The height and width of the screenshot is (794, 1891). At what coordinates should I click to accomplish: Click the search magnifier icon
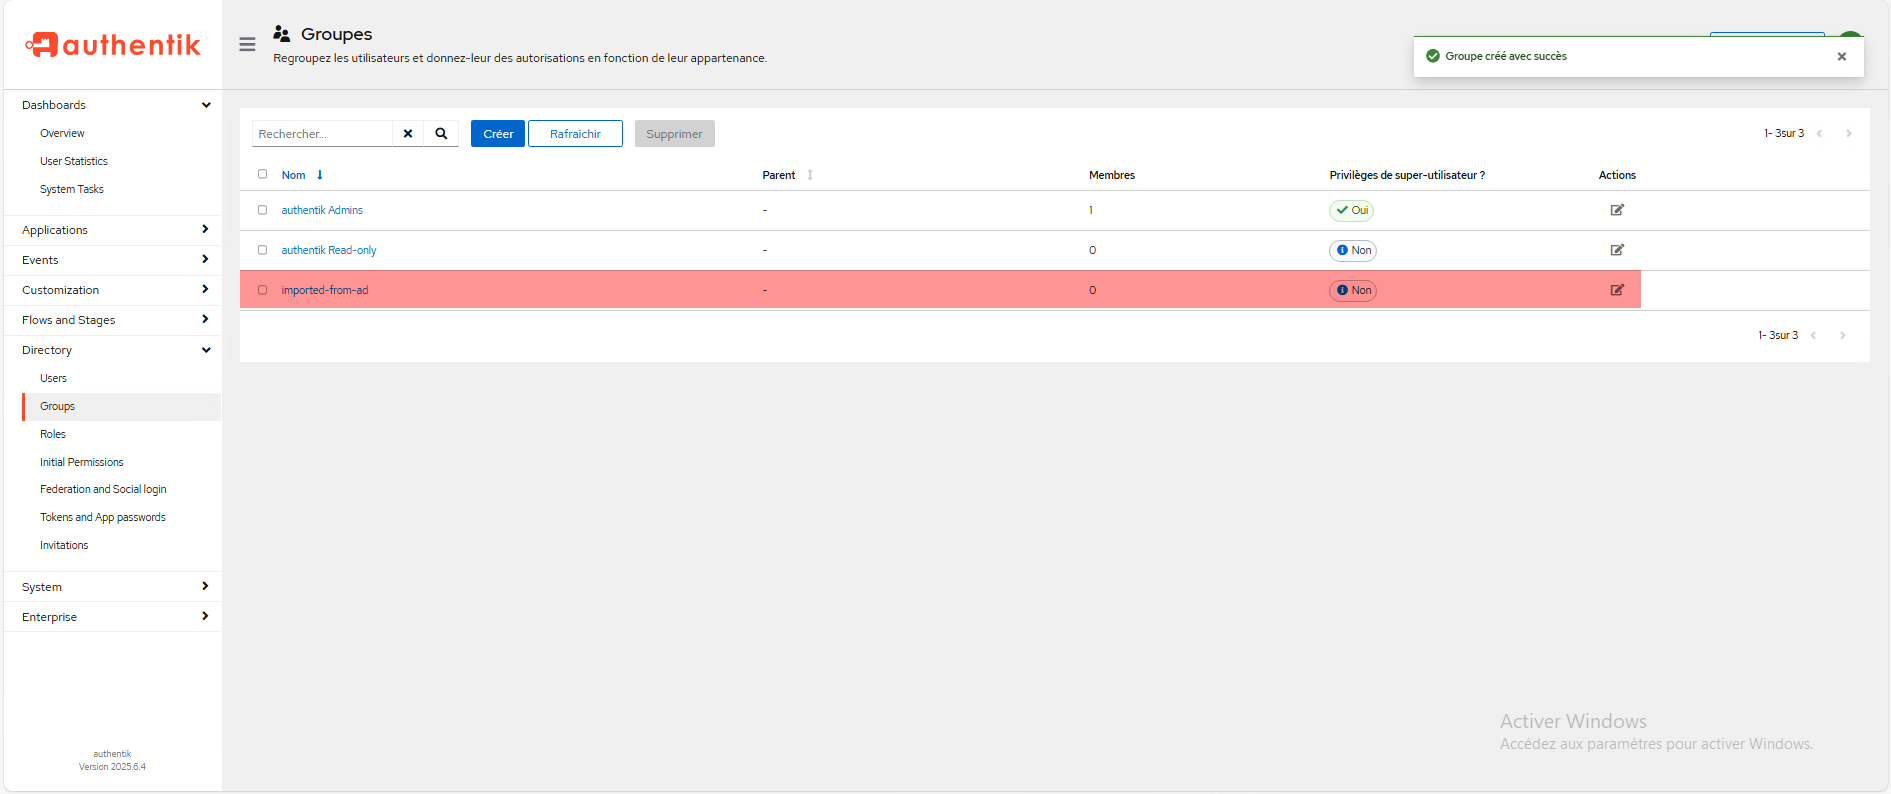pyautogui.click(x=441, y=134)
